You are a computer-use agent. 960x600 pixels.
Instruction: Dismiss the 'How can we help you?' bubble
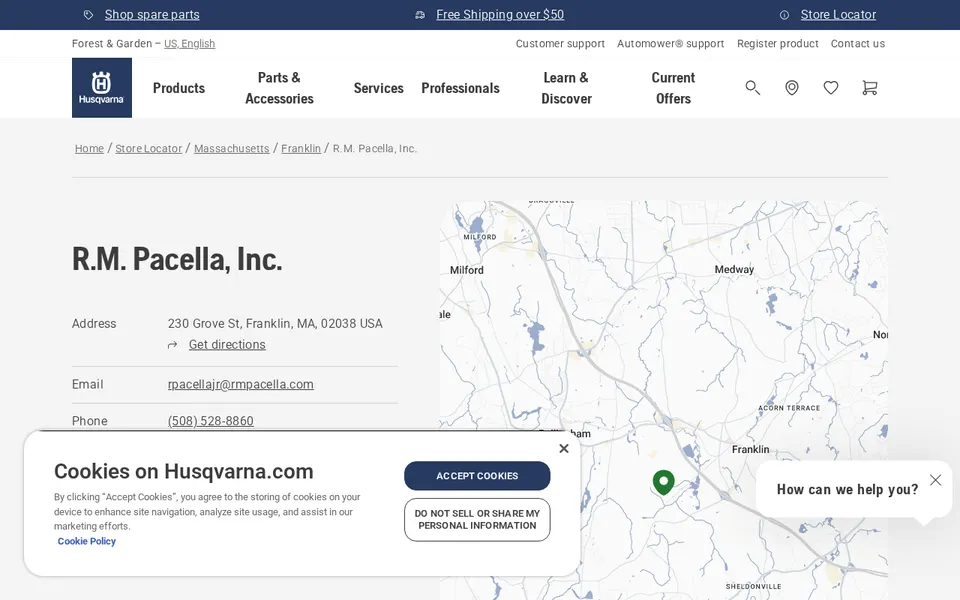935,480
